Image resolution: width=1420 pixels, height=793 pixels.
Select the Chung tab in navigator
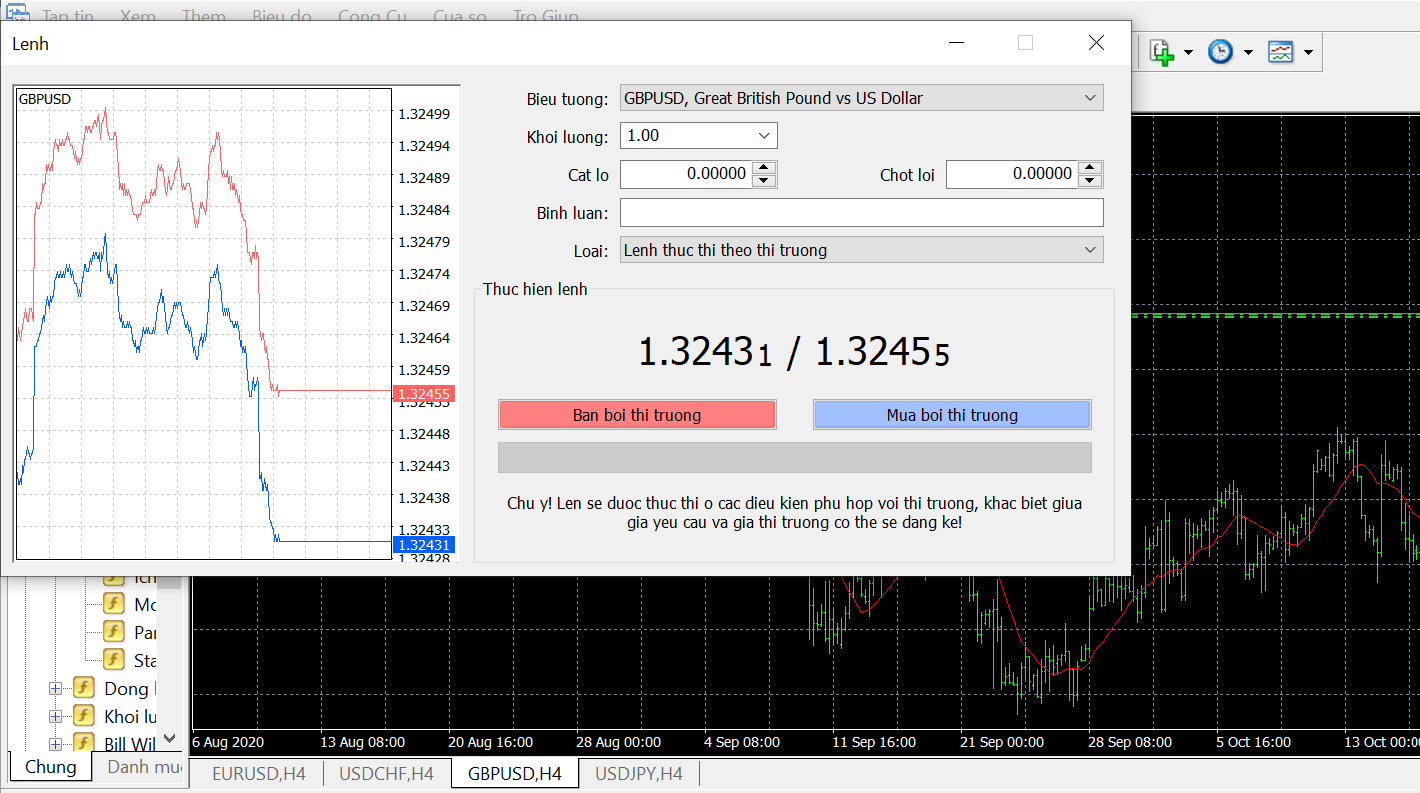[x=50, y=767]
